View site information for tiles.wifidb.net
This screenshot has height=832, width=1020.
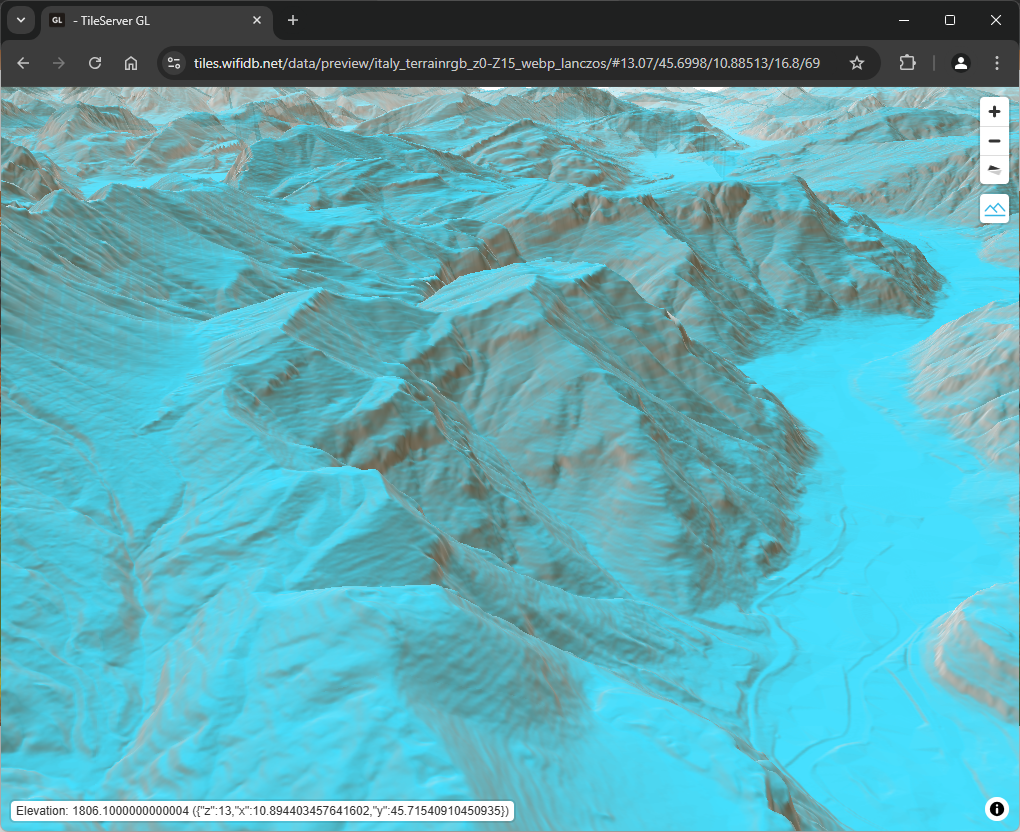coord(174,63)
